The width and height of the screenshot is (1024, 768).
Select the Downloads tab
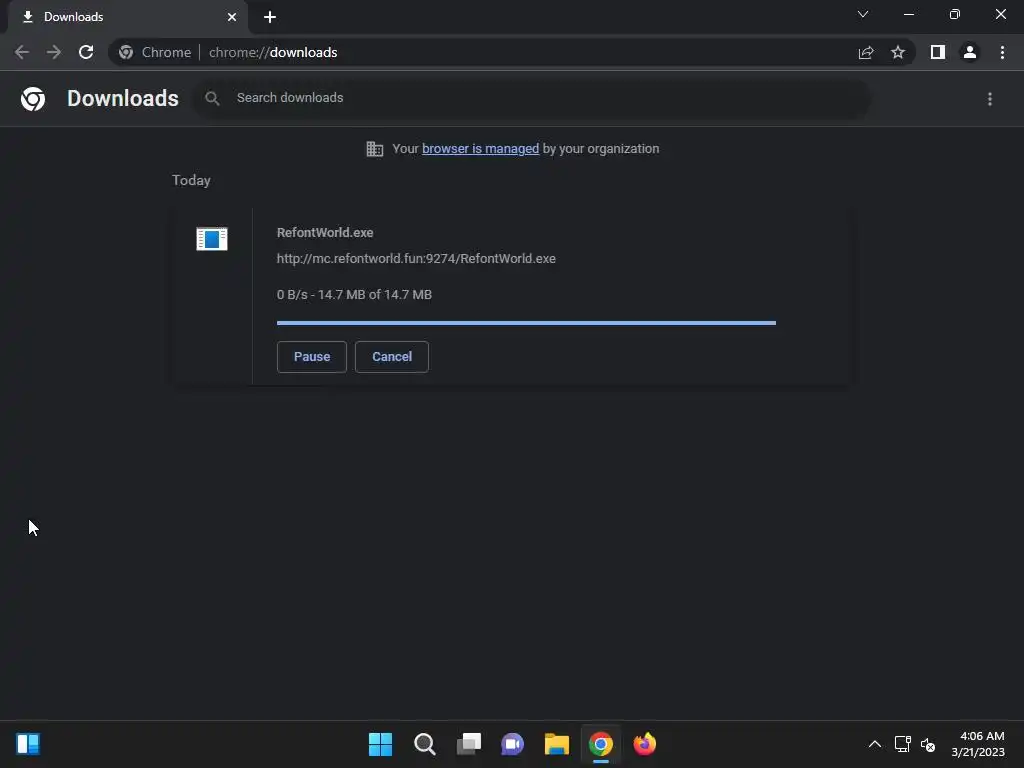tap(129, 17)
